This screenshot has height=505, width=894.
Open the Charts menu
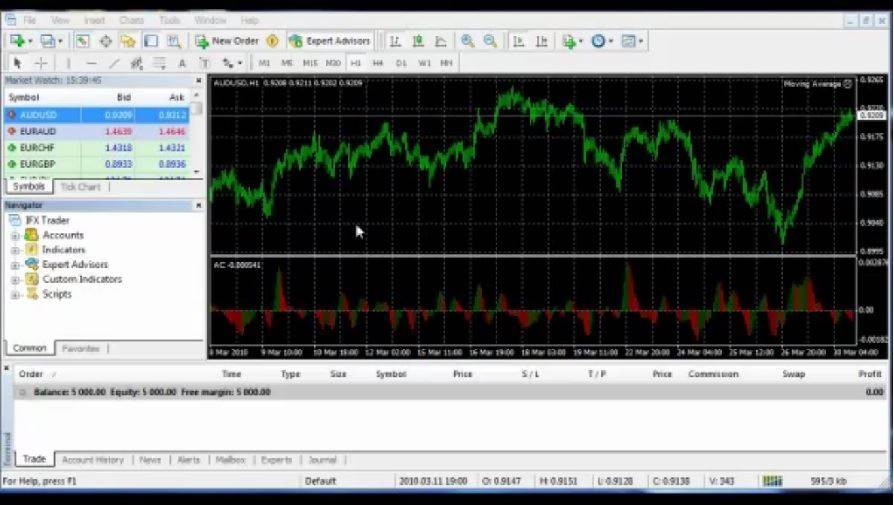(131, 20)
